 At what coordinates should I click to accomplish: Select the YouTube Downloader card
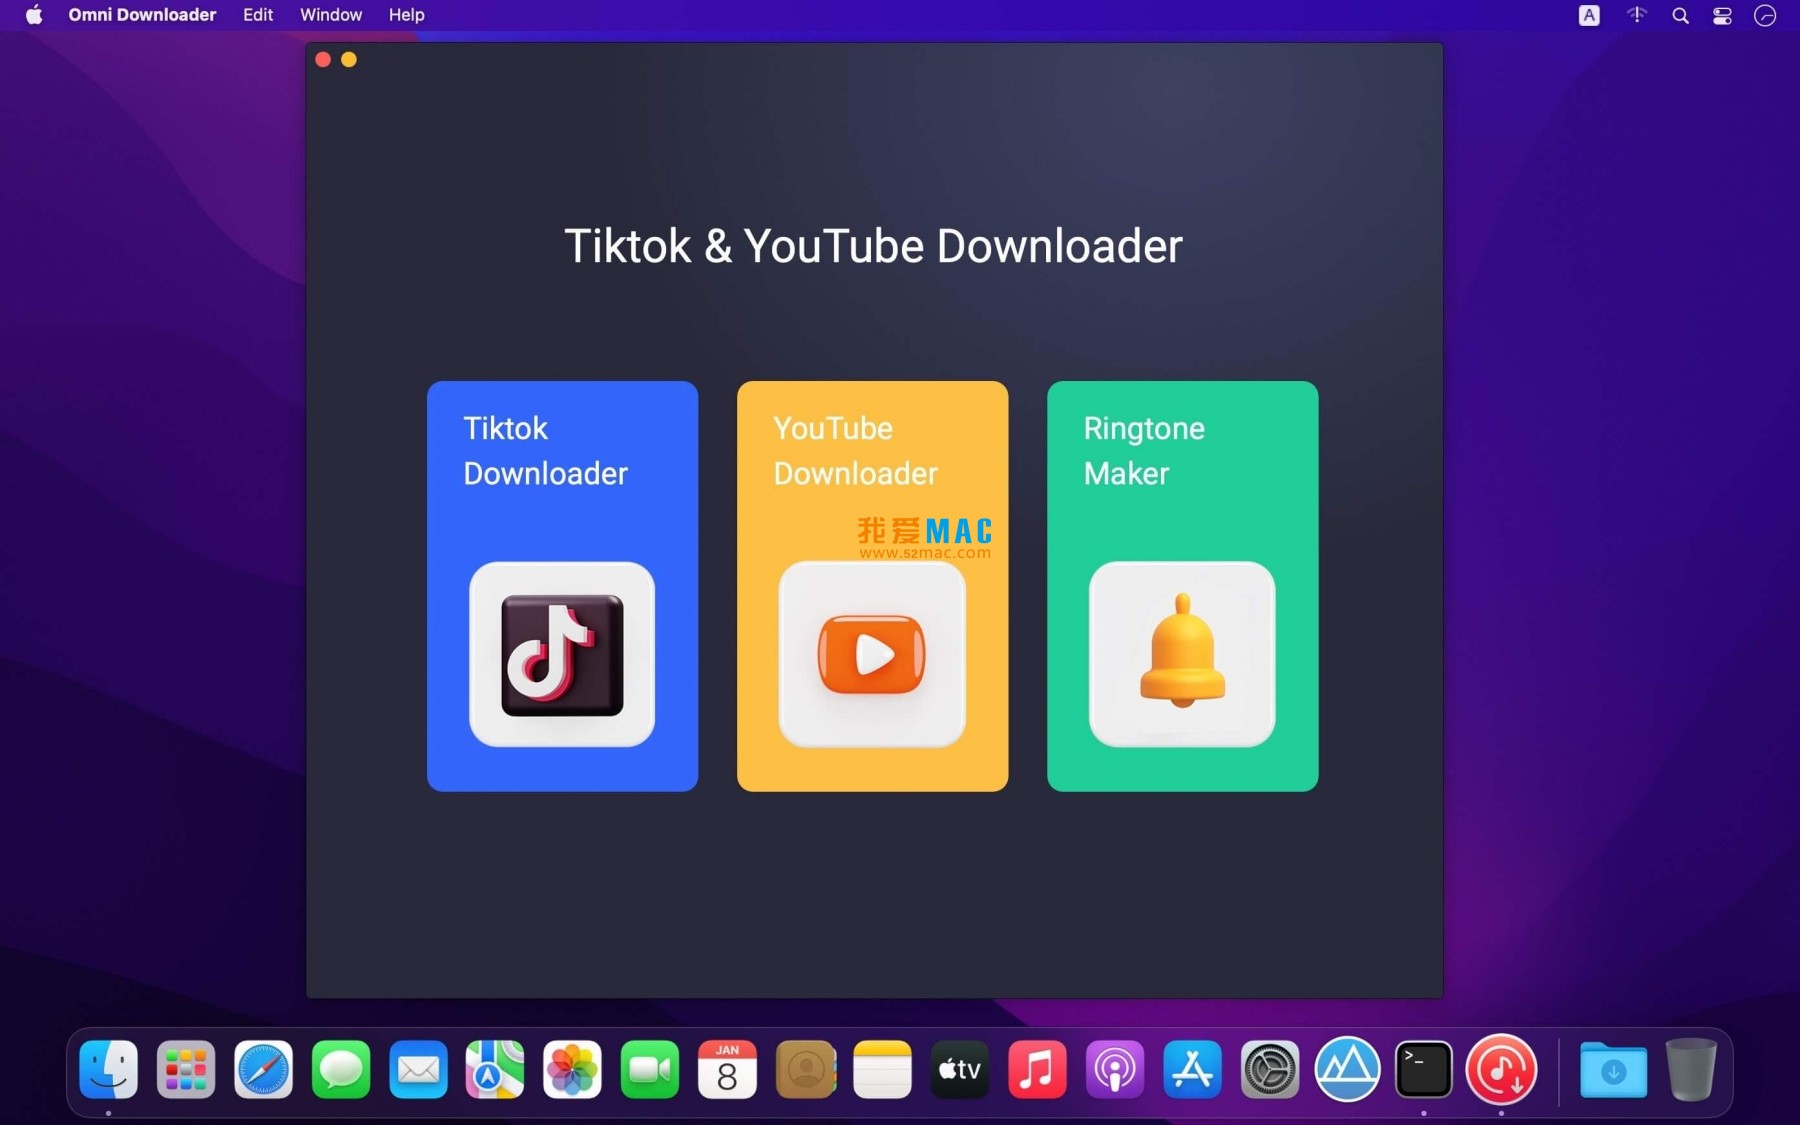pos(871,450)
